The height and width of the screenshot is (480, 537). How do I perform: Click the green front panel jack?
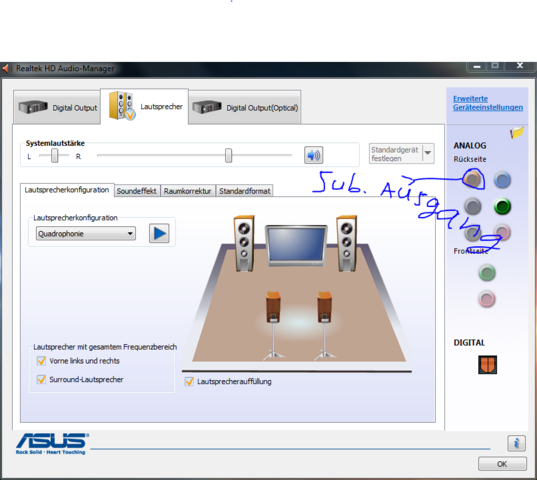(487, 273)
